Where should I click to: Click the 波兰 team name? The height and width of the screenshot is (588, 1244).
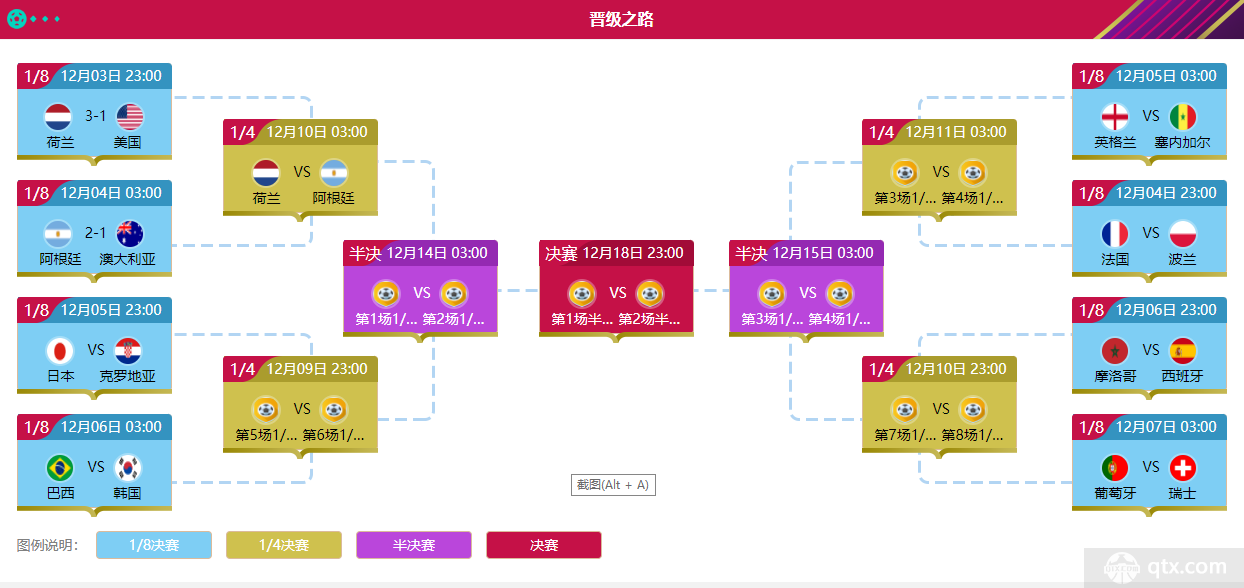(x=1182, y=260)
